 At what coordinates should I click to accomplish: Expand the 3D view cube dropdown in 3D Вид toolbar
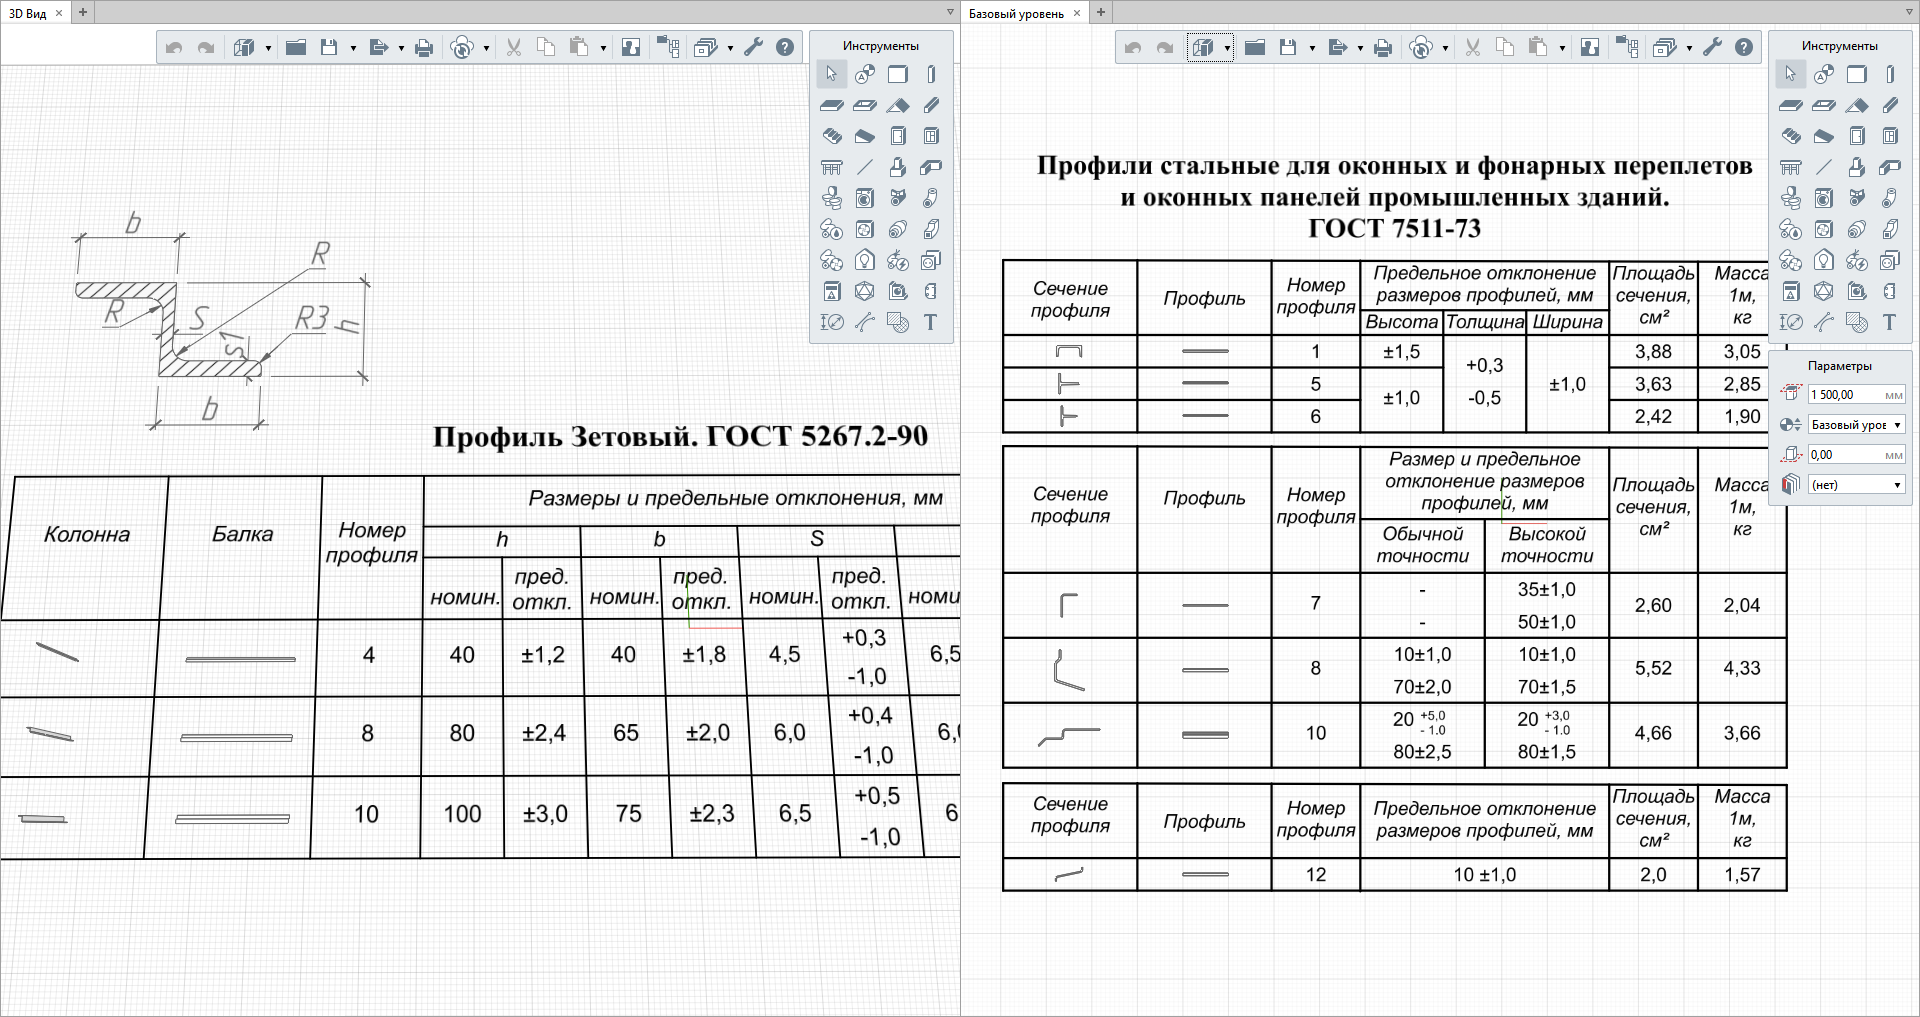pos(268,48)
